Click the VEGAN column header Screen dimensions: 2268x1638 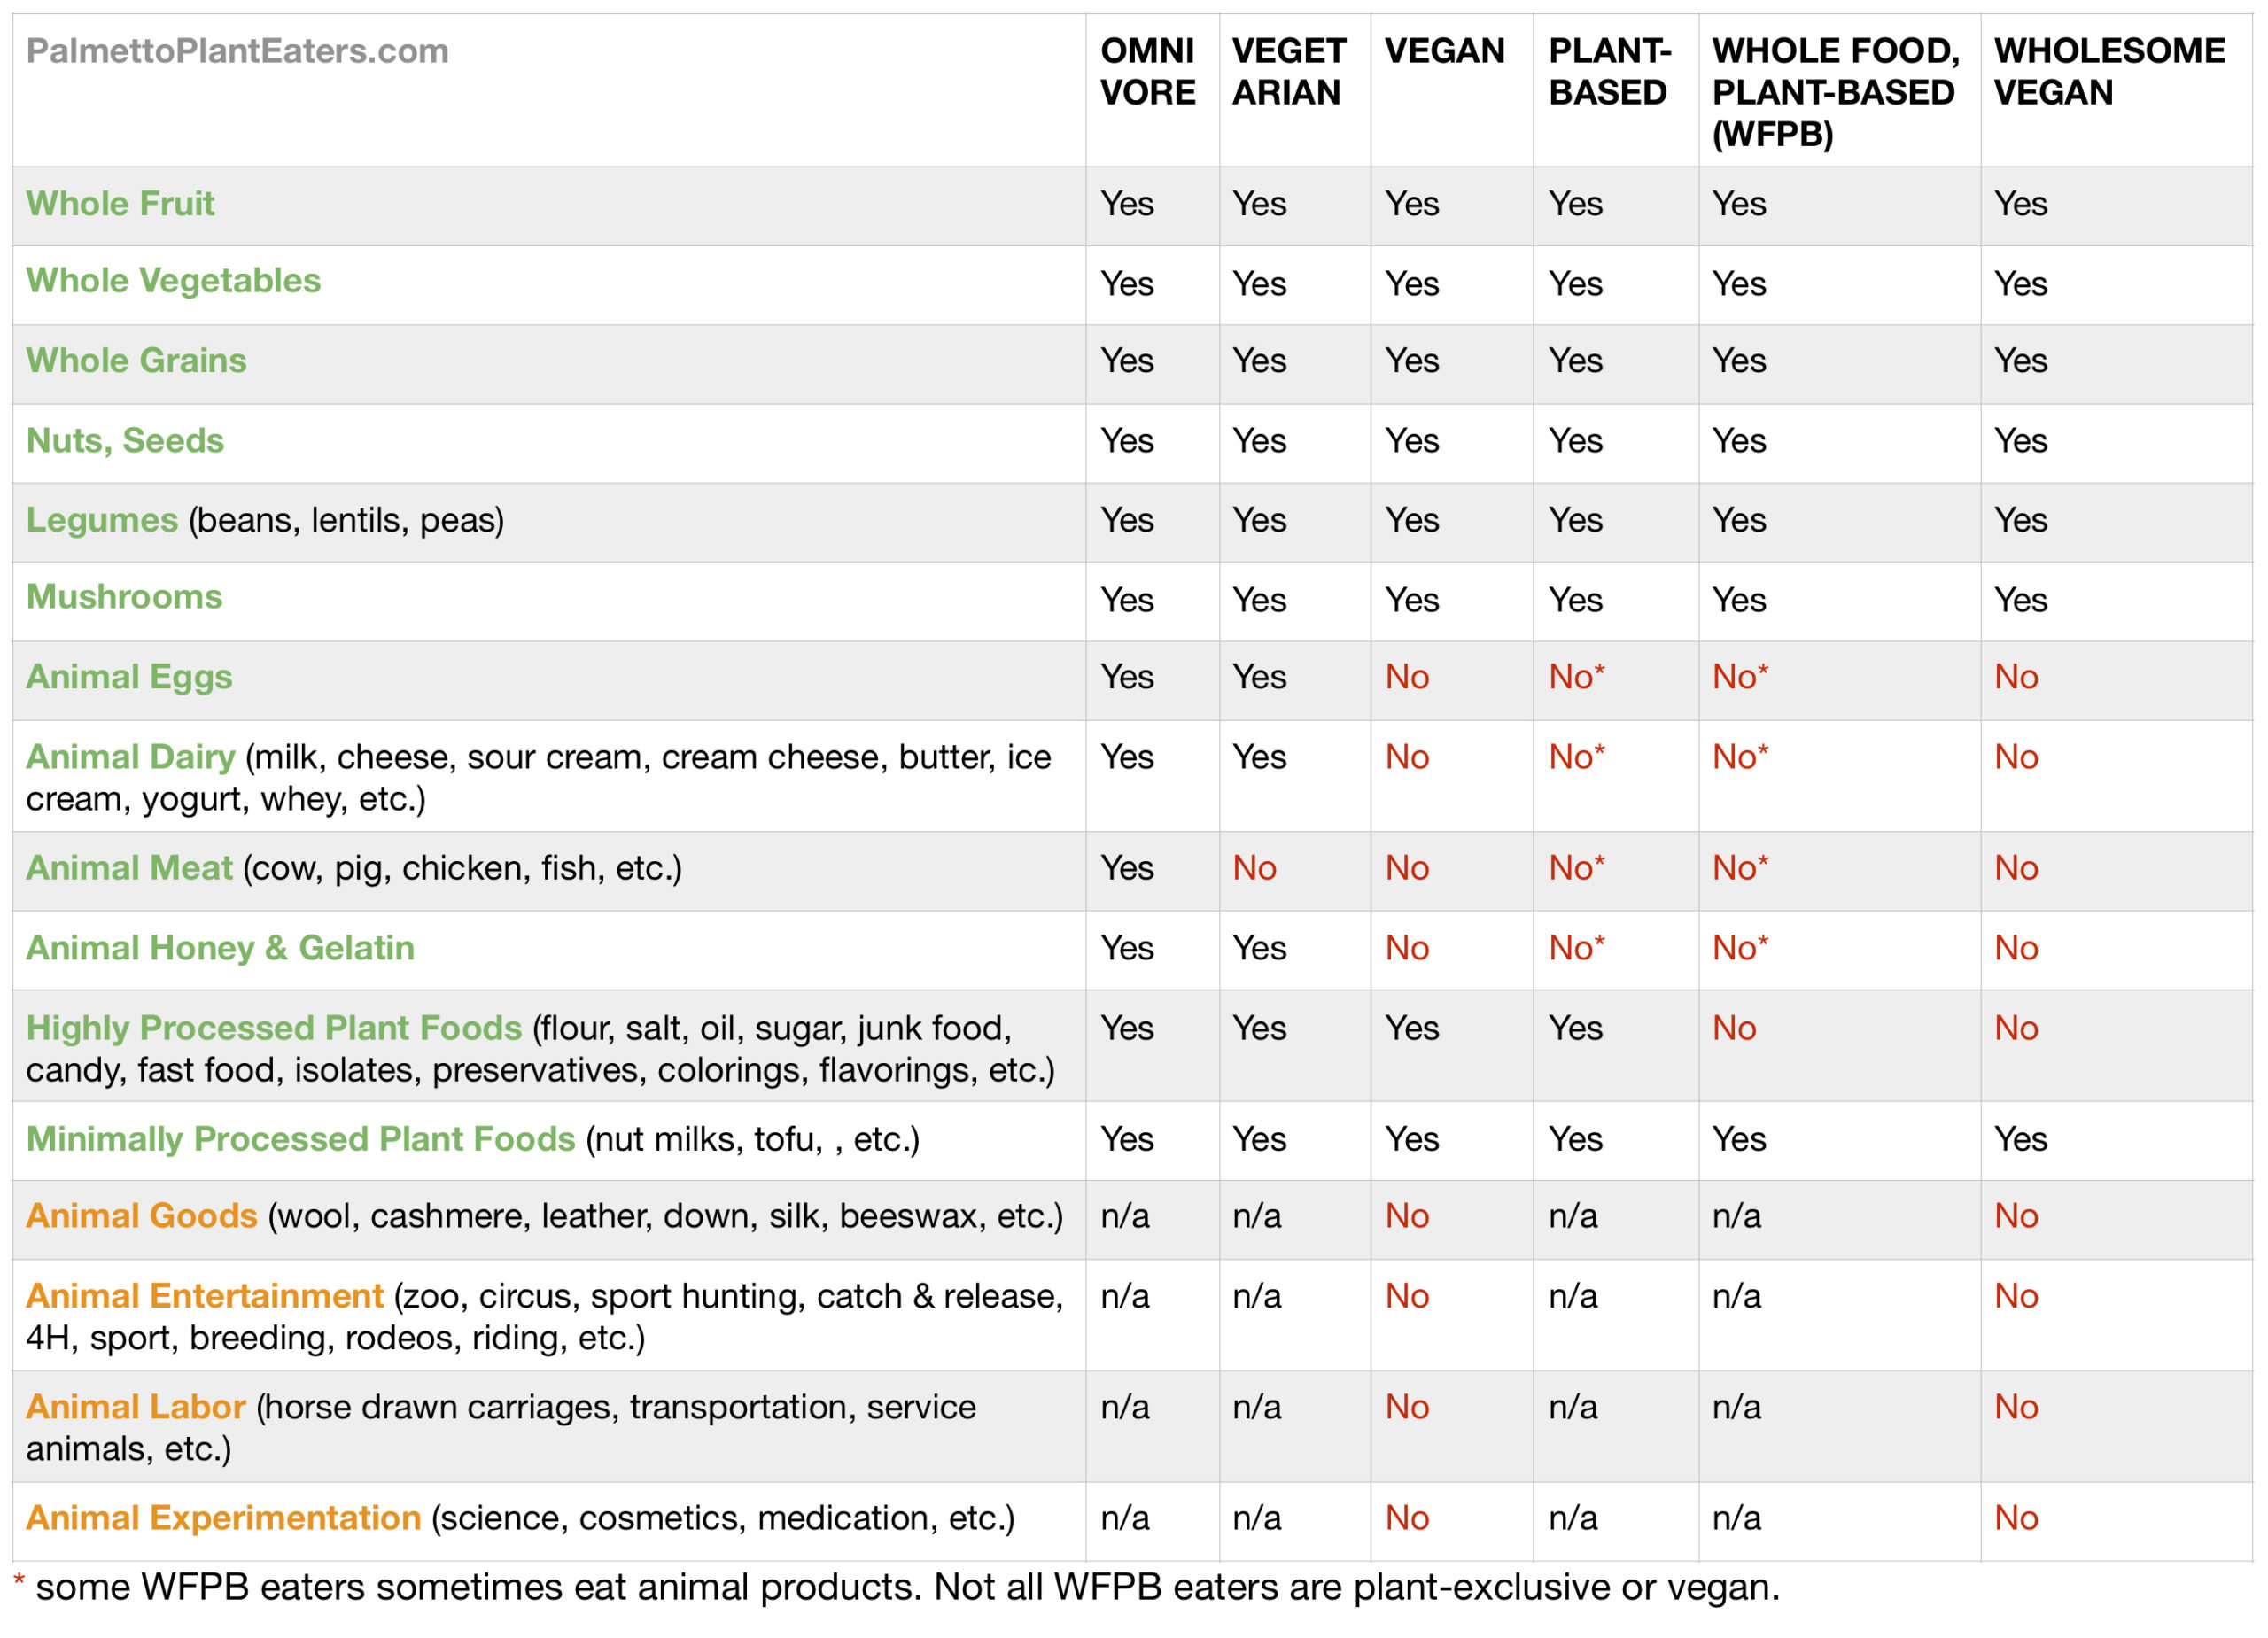pos(1444,51)
